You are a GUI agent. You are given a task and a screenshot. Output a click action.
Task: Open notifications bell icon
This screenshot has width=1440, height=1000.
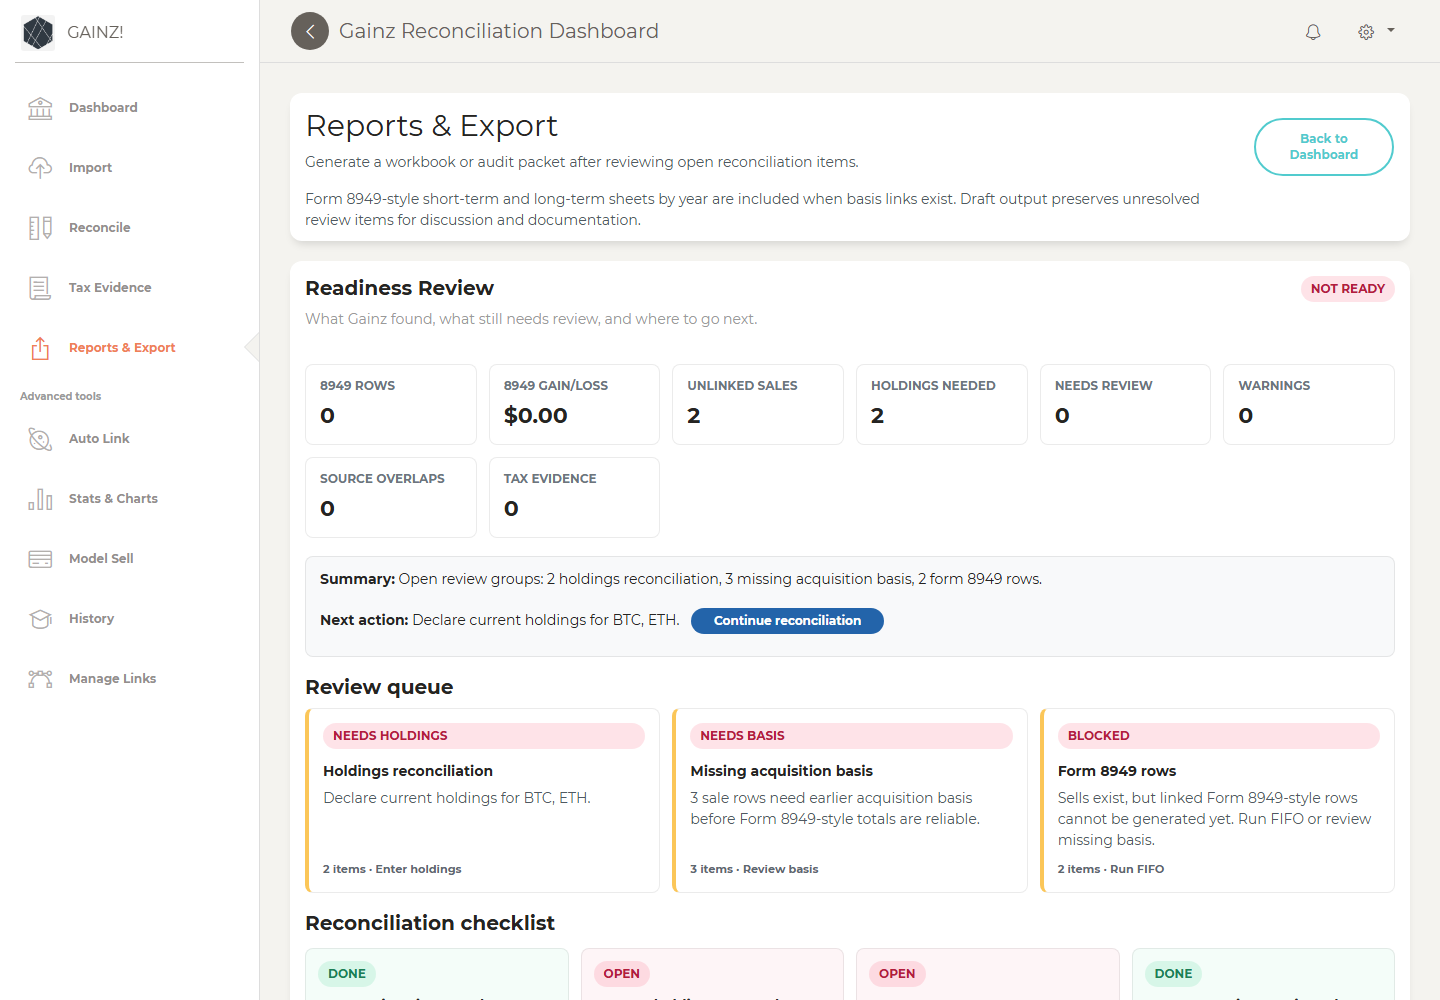[1313, 32]
